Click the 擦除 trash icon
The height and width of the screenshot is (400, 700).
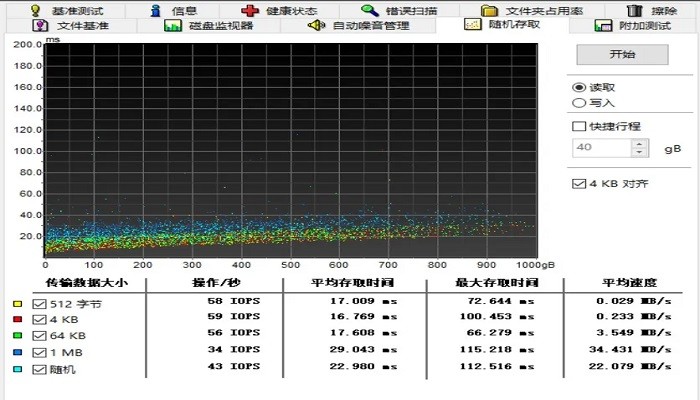click(x=633, y=10)
